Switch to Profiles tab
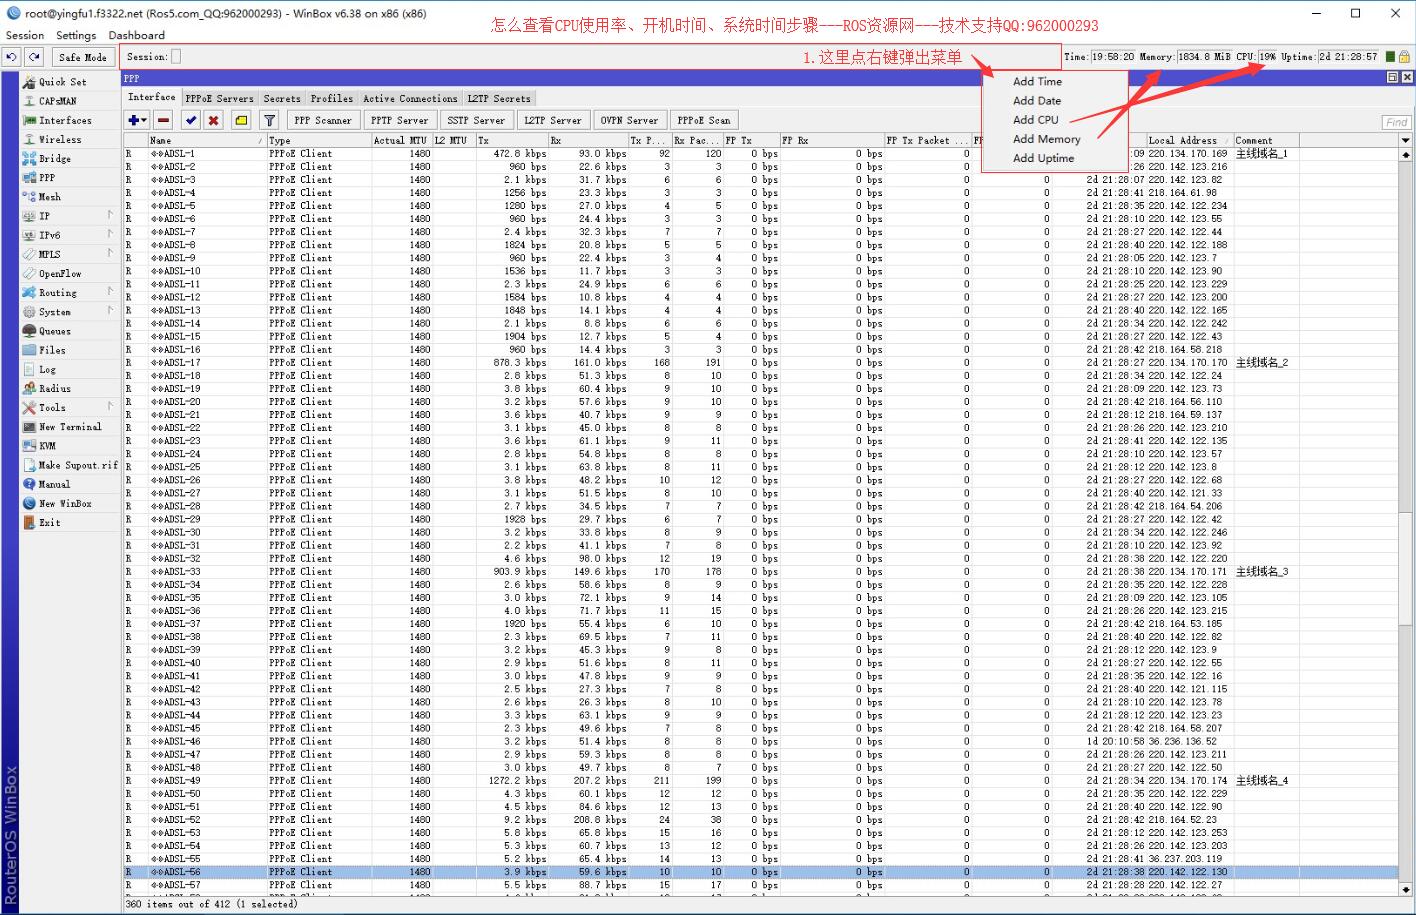The width and height of the screenshot is (1416, 915). 332,98
